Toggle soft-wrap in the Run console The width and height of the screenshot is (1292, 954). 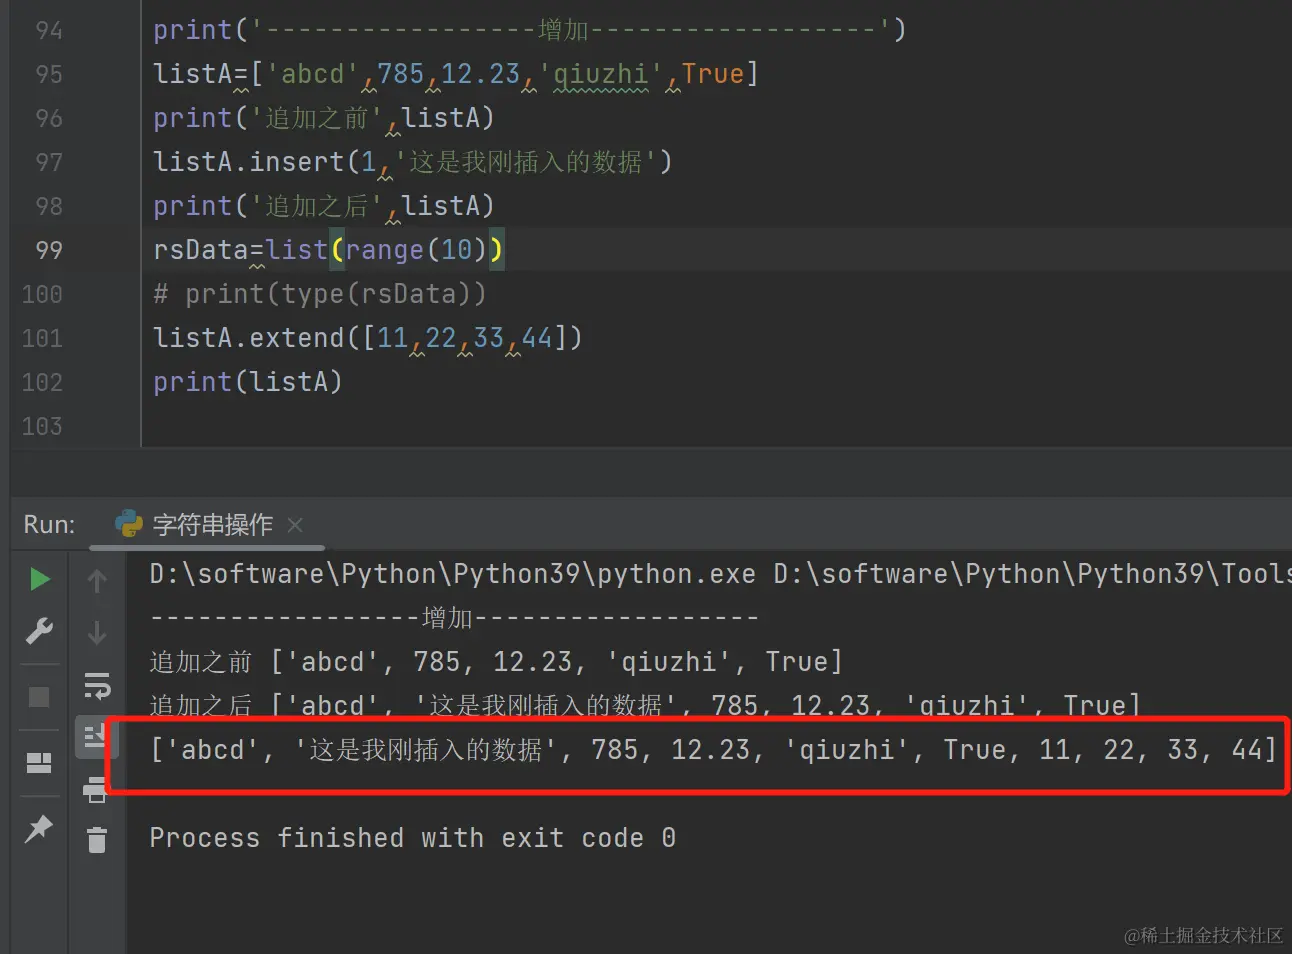click(x=97, y=685)
